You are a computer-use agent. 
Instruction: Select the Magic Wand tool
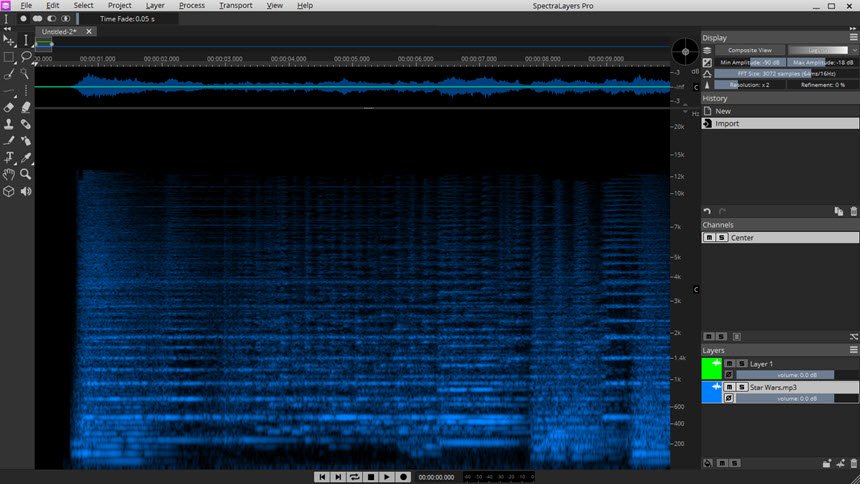(x=26, y=74)
